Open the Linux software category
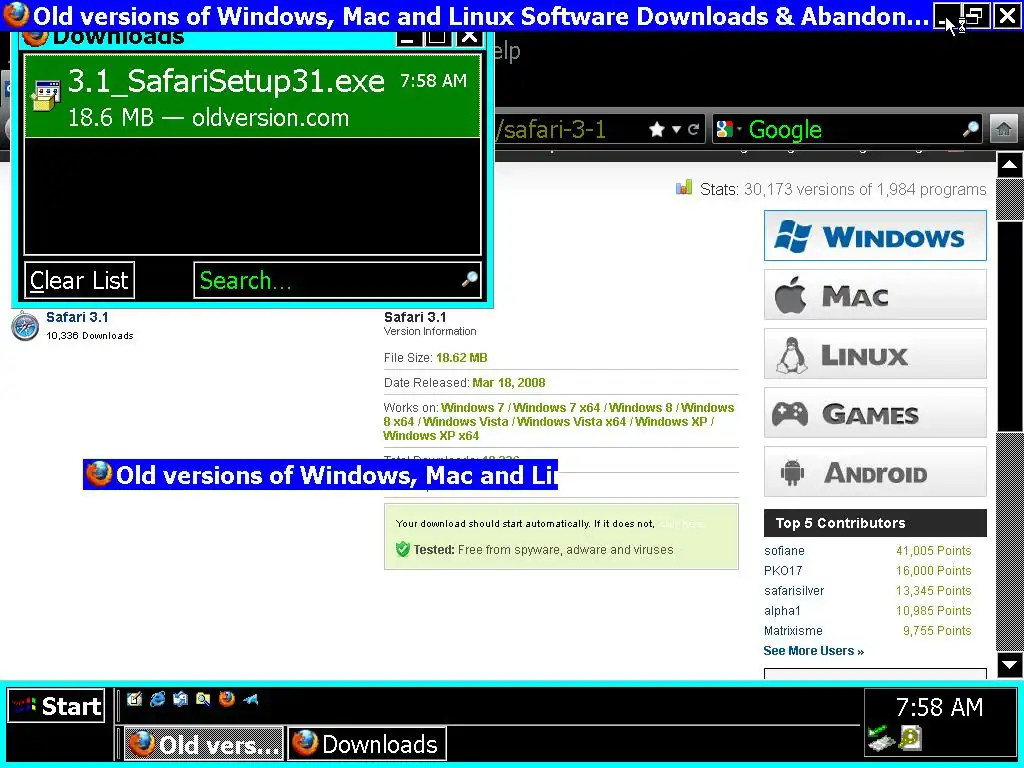The image size is (1024, 768). point(875,354)
